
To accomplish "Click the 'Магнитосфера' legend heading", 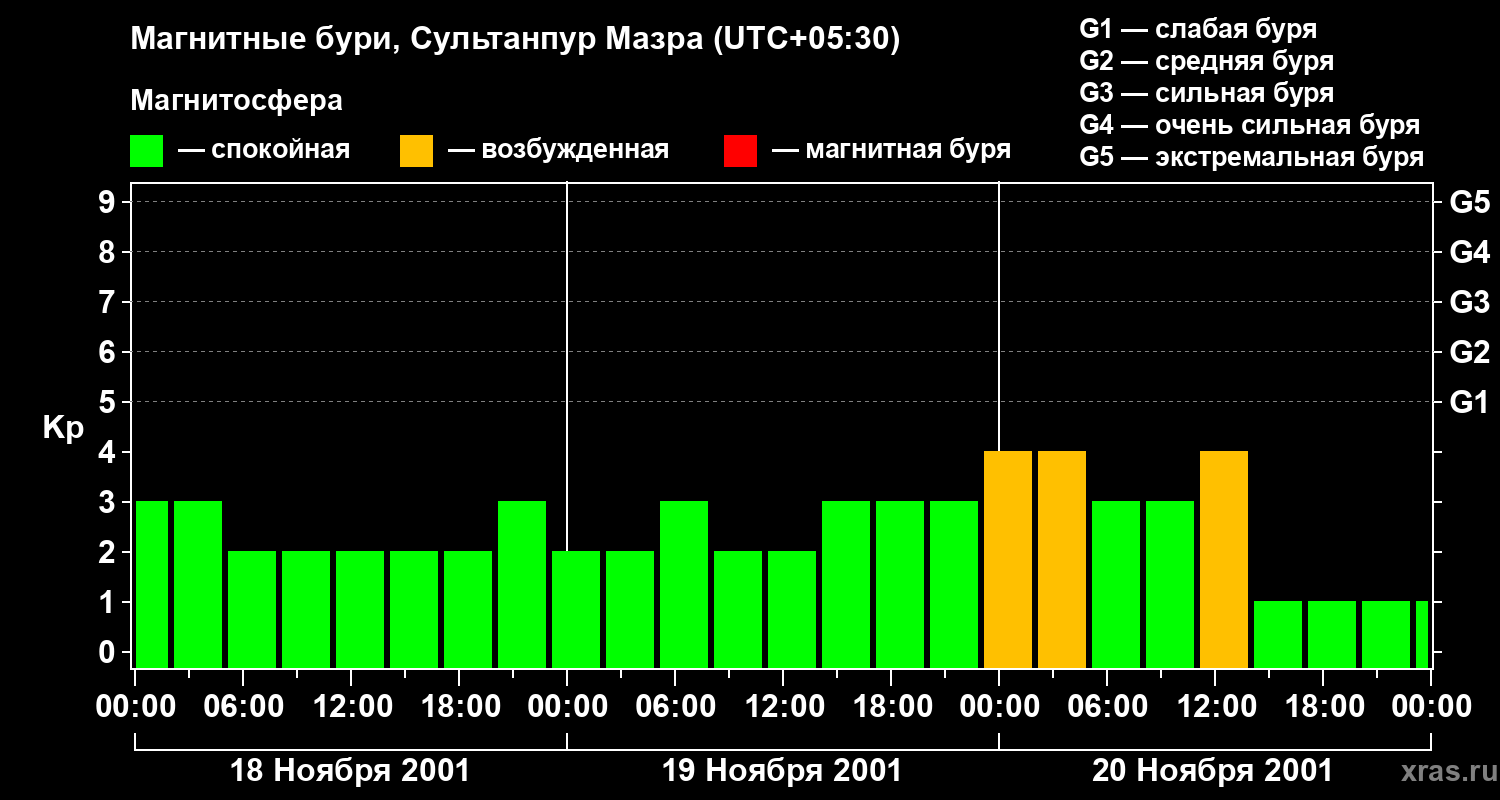I will click(237, 101).
